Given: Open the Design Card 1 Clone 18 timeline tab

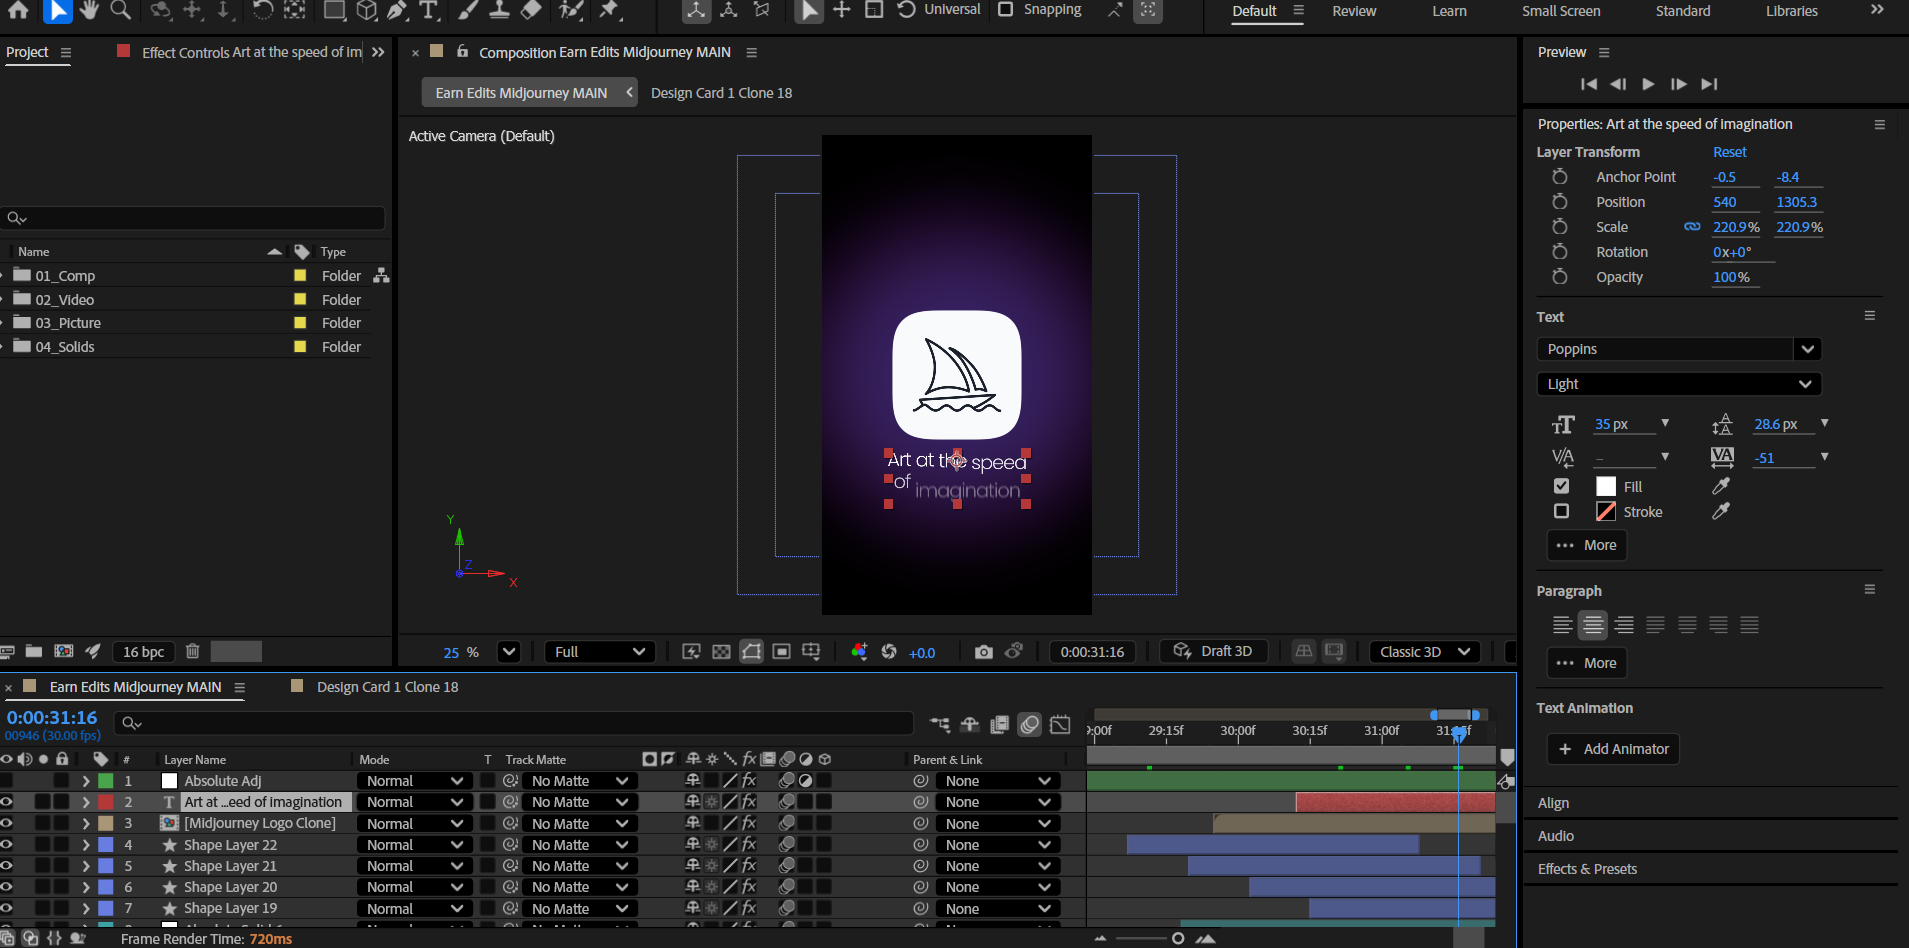Looking at the screenshot, I should tap(387, 687).
